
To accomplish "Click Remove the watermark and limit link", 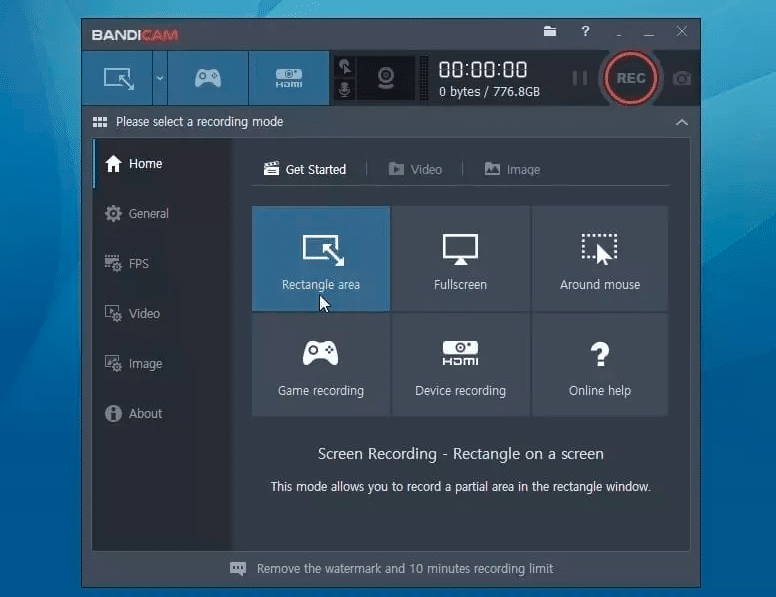I will pyautogui.click(x=404, y=568).
